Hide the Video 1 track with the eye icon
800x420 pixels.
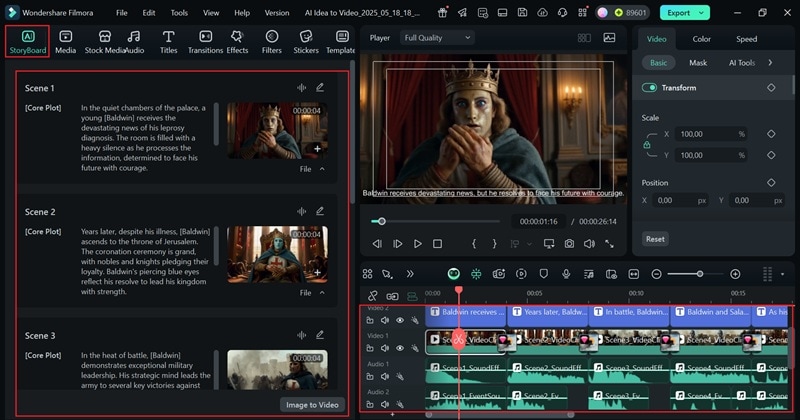[x=399, y=348]
